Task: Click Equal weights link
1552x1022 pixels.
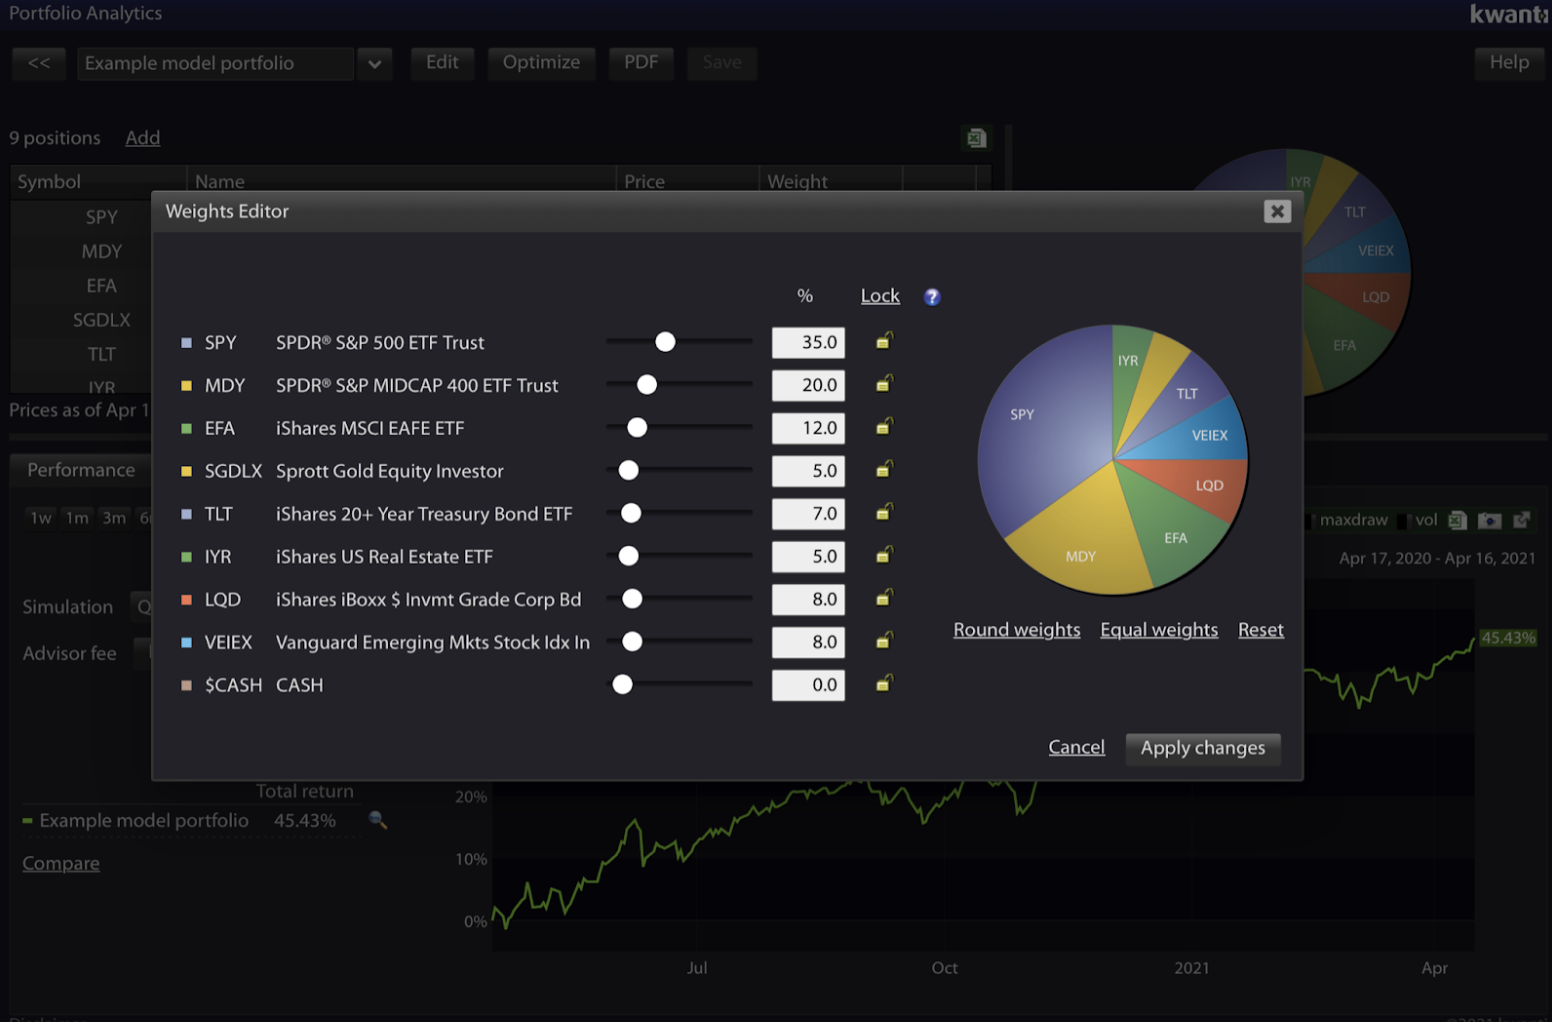Action: [1159, 630]
